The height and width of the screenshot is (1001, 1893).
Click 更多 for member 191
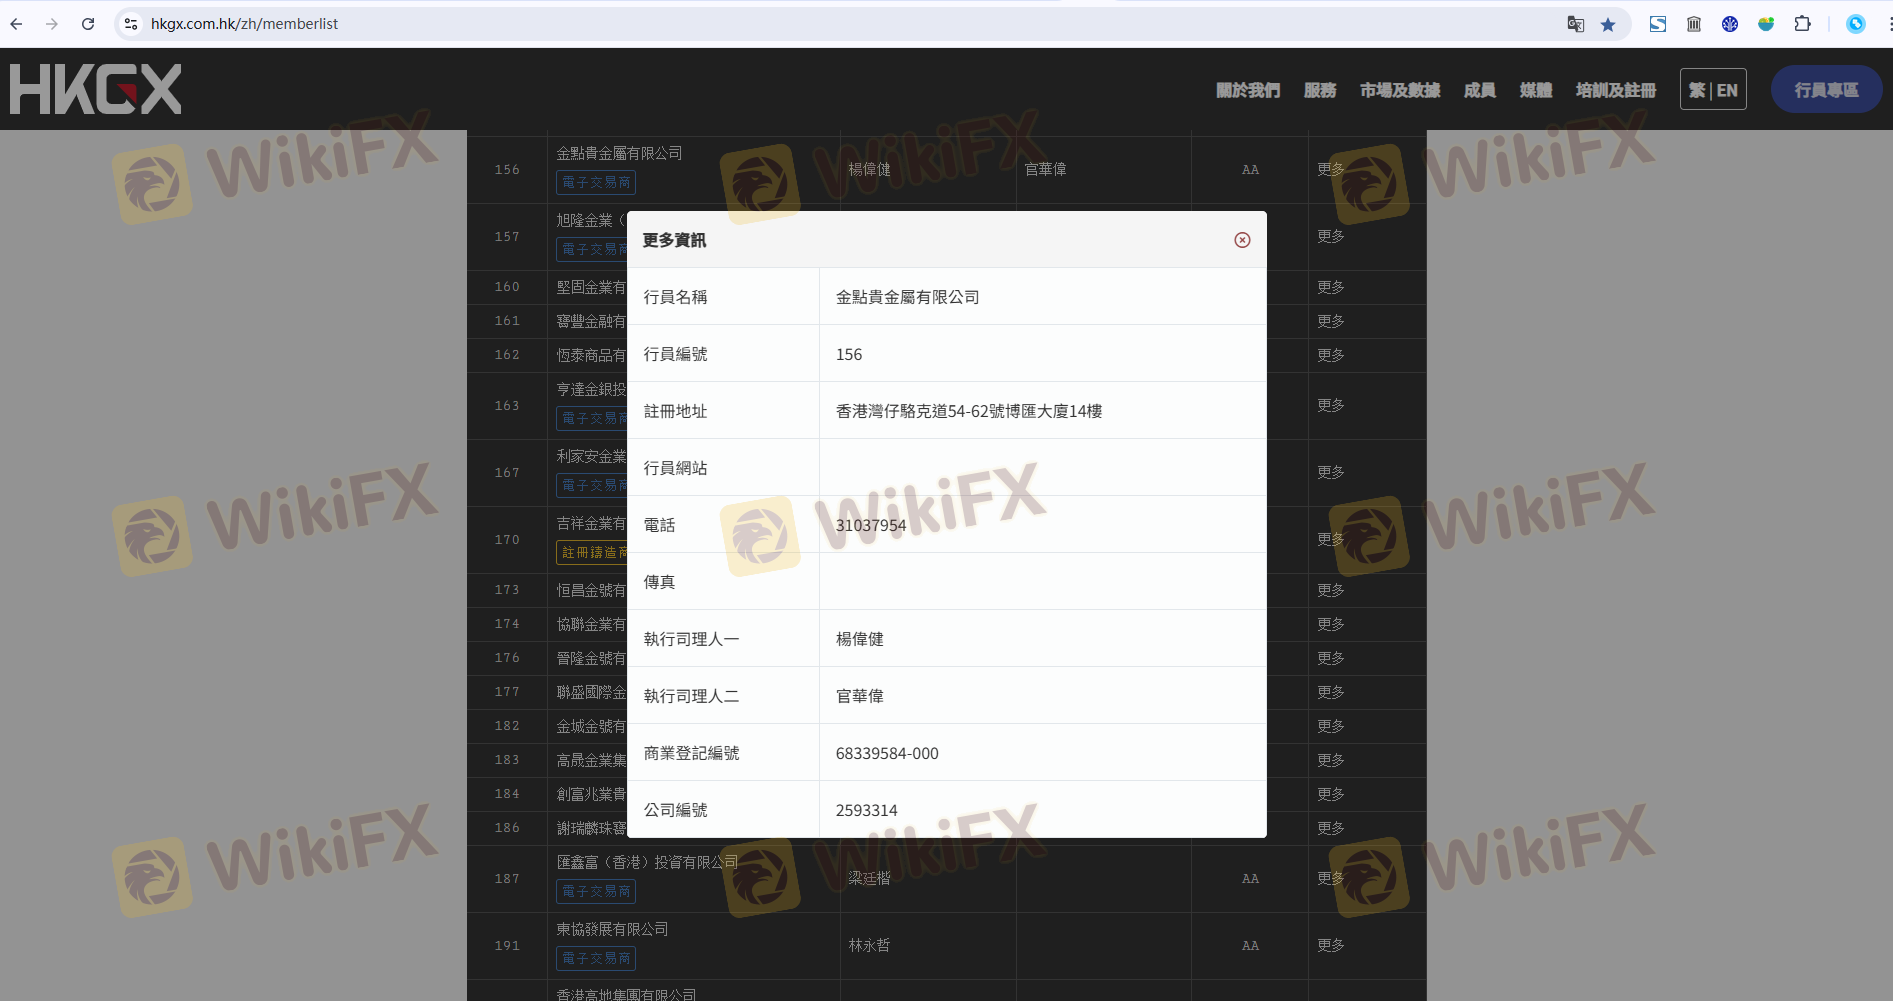(x=1331, y=946)
